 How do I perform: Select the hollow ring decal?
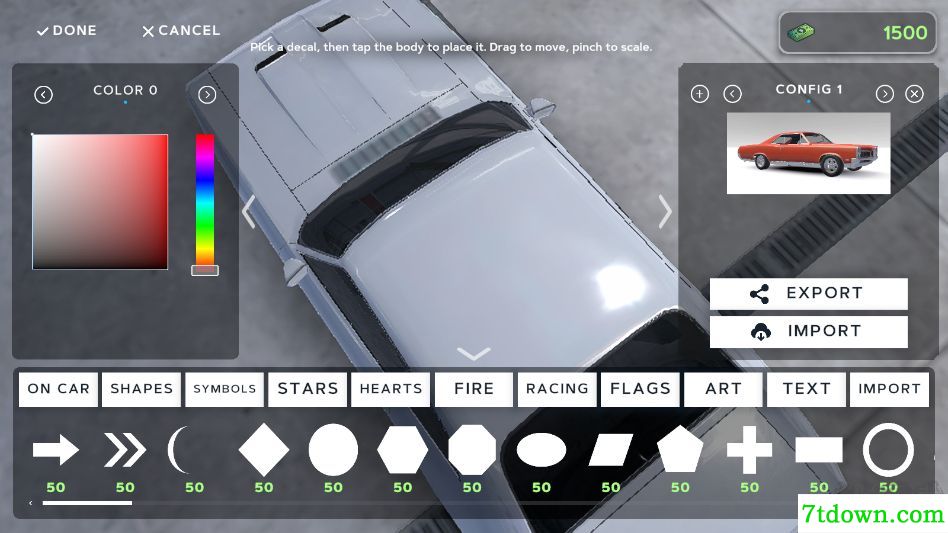click(888, 450)
